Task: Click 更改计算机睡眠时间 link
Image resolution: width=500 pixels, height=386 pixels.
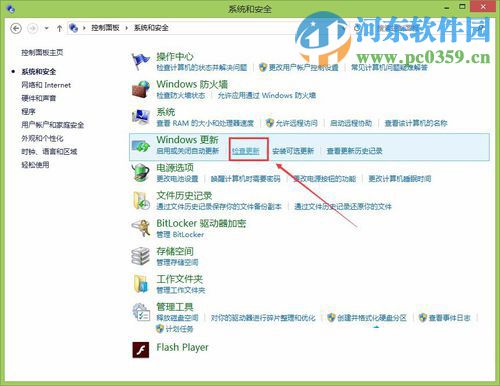Action: (400, 179)
